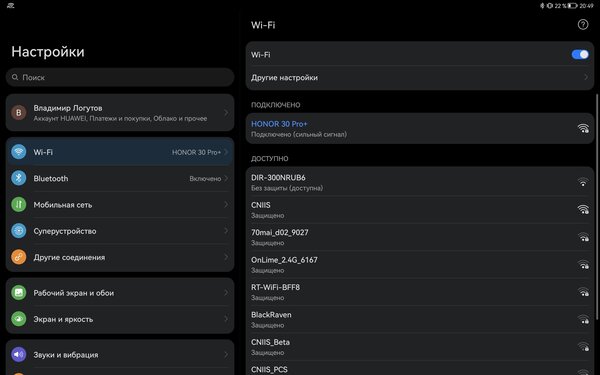Tap the signal icon next to DIR-300NRUB6

click(x=583, y=182)
